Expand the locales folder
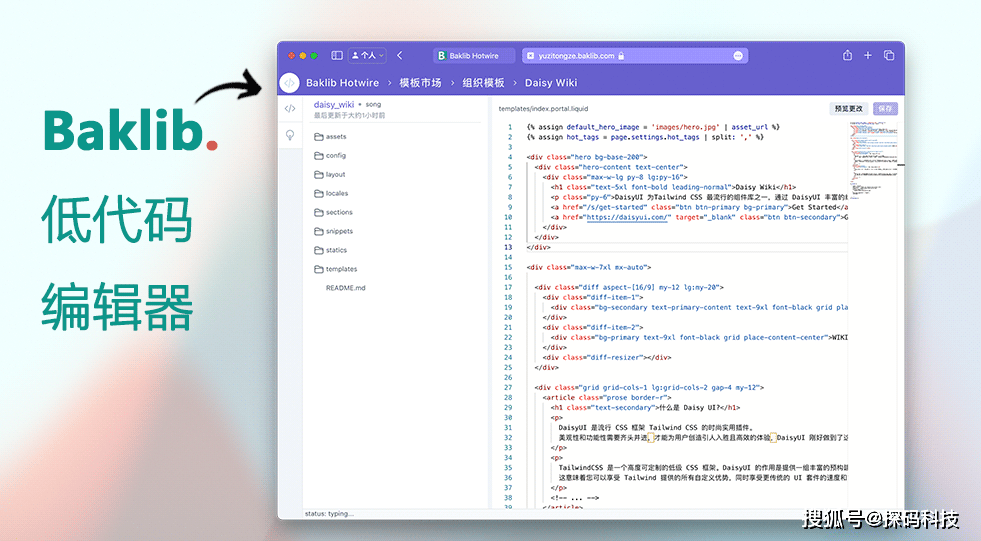Image resolution: width=981 pixels, height=541 pixels. 331,193
